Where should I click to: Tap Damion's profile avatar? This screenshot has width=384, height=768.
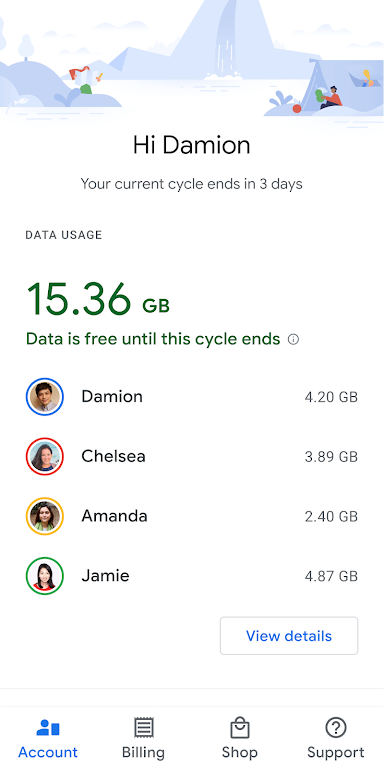coord(45,397)
